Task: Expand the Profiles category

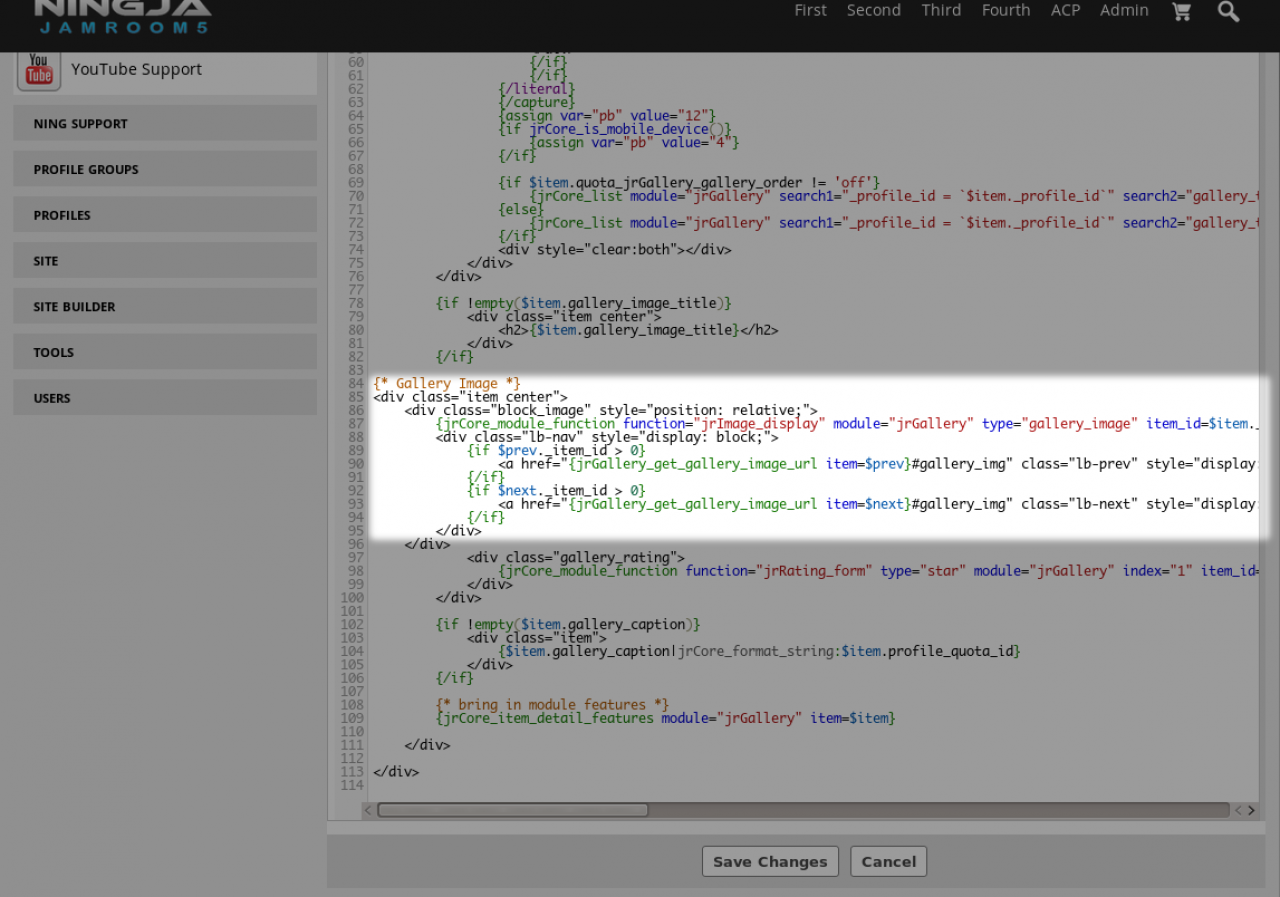Action: pyautogui.click(x=62, y=216)
